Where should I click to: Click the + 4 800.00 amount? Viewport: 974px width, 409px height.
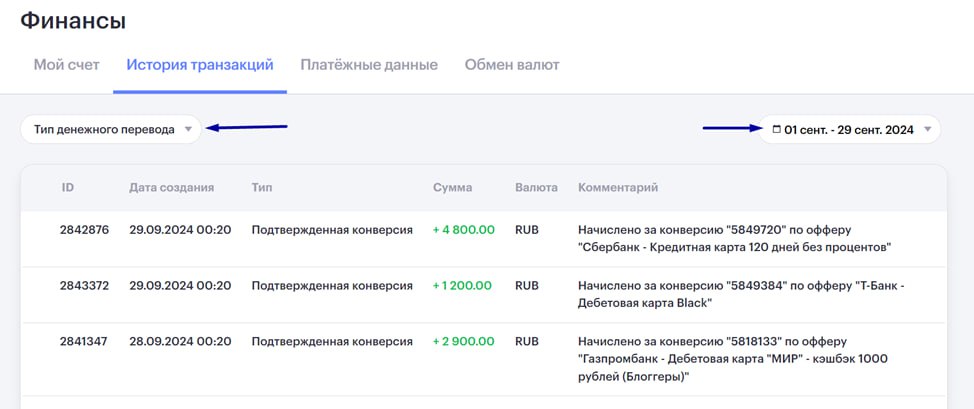tap(463, 230)
